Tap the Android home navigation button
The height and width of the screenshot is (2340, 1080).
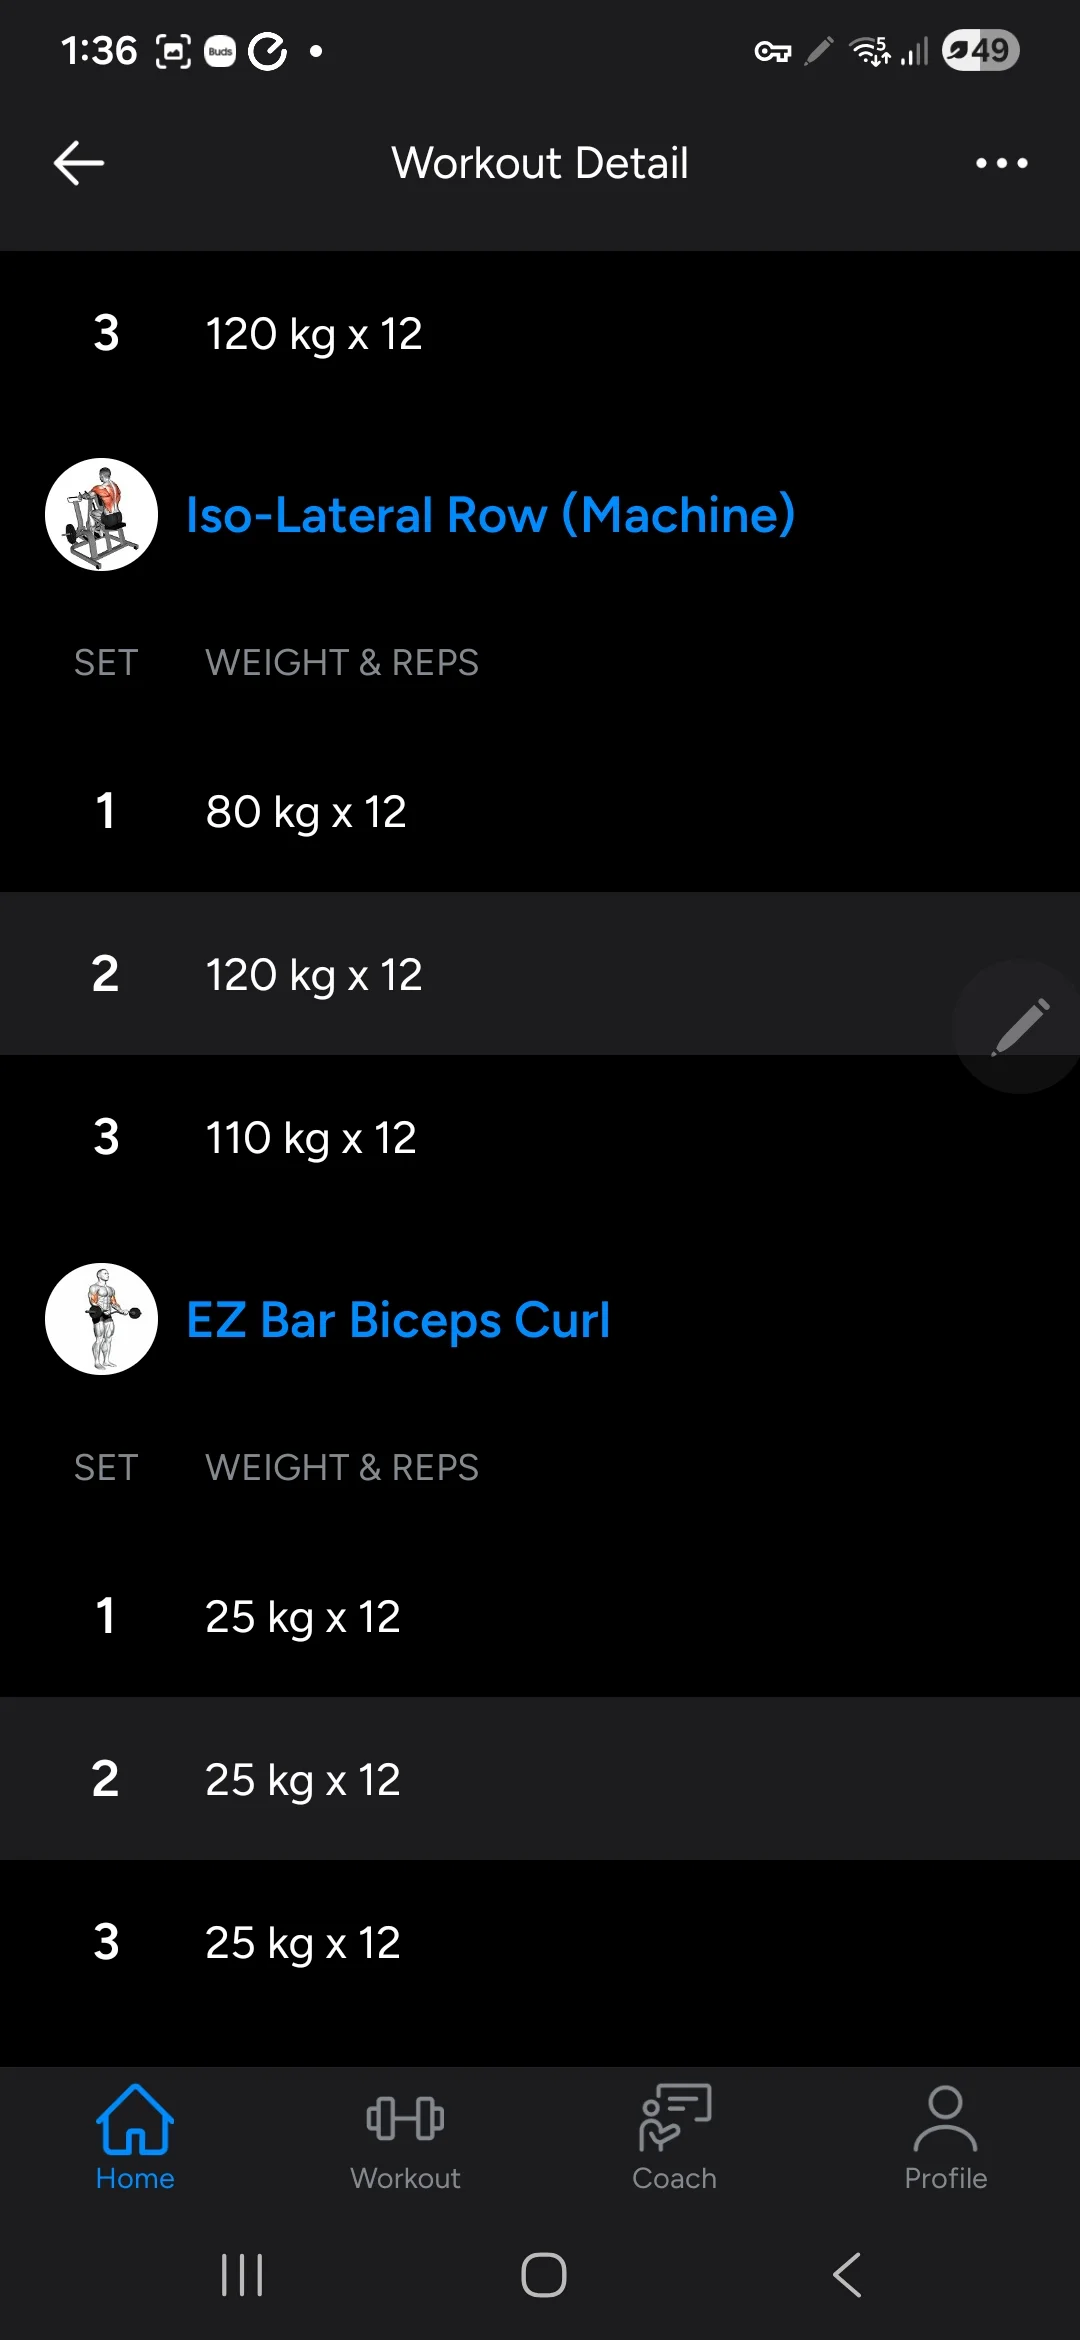tap(544, 2275)
